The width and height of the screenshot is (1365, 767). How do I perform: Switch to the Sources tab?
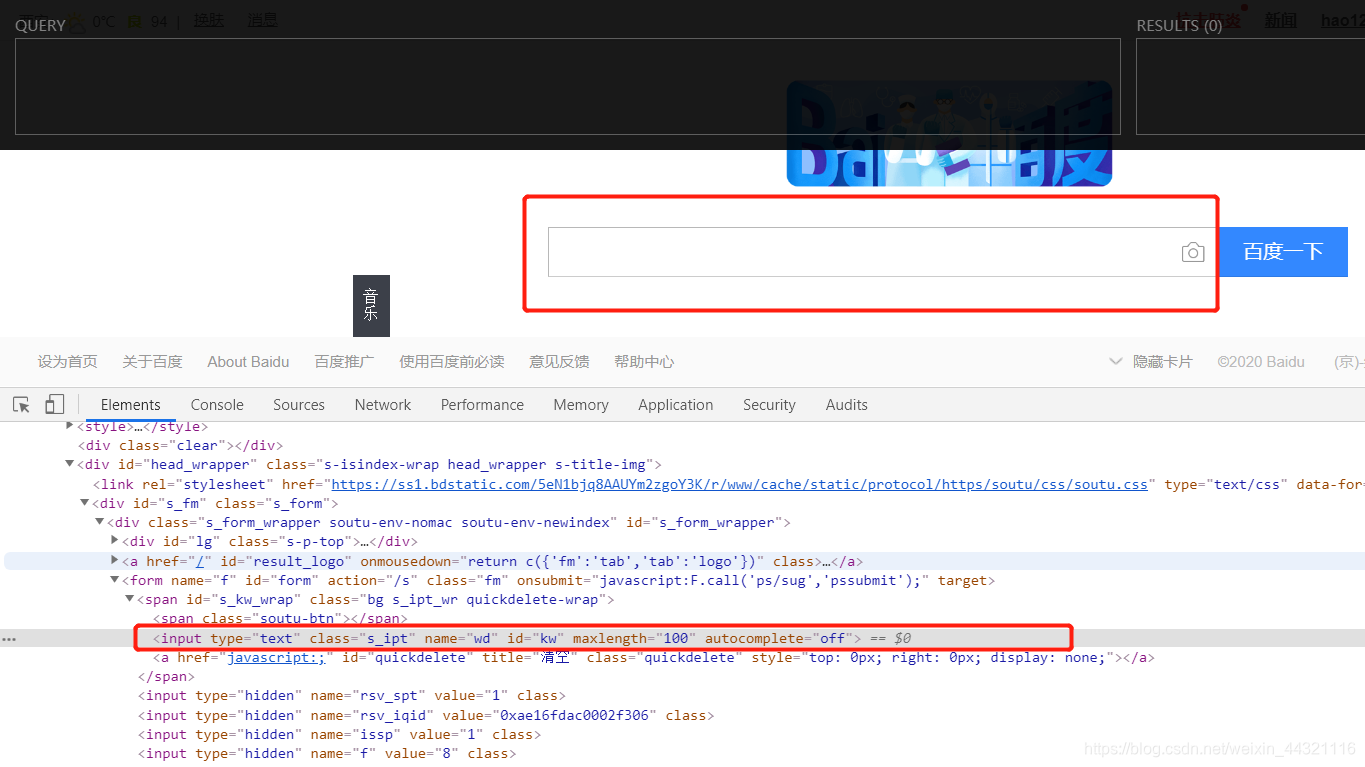coord(299,405)
